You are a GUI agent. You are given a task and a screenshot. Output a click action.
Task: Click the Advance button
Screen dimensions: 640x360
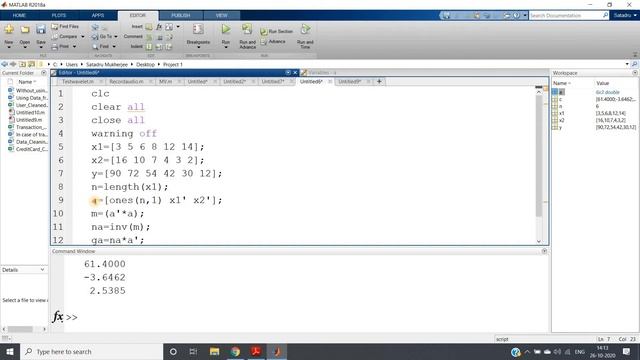[x=273, y=42]
